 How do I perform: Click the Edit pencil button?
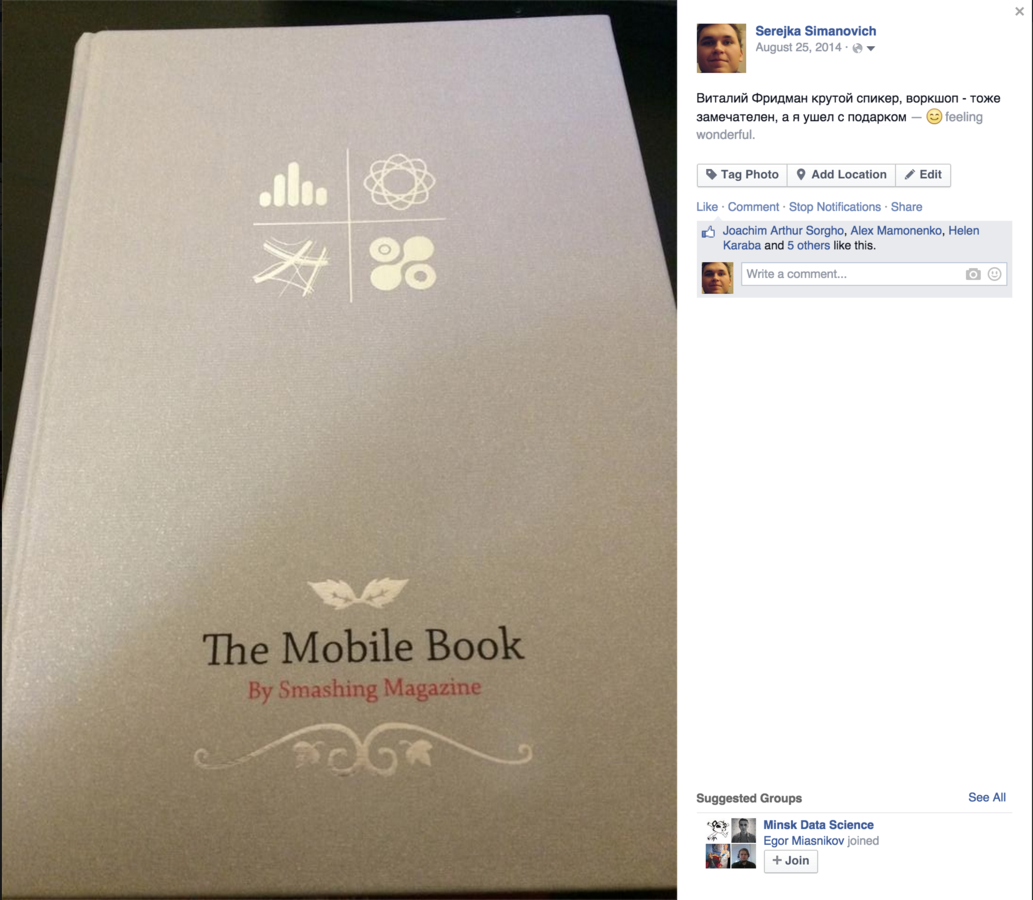[x=923, y=175]
